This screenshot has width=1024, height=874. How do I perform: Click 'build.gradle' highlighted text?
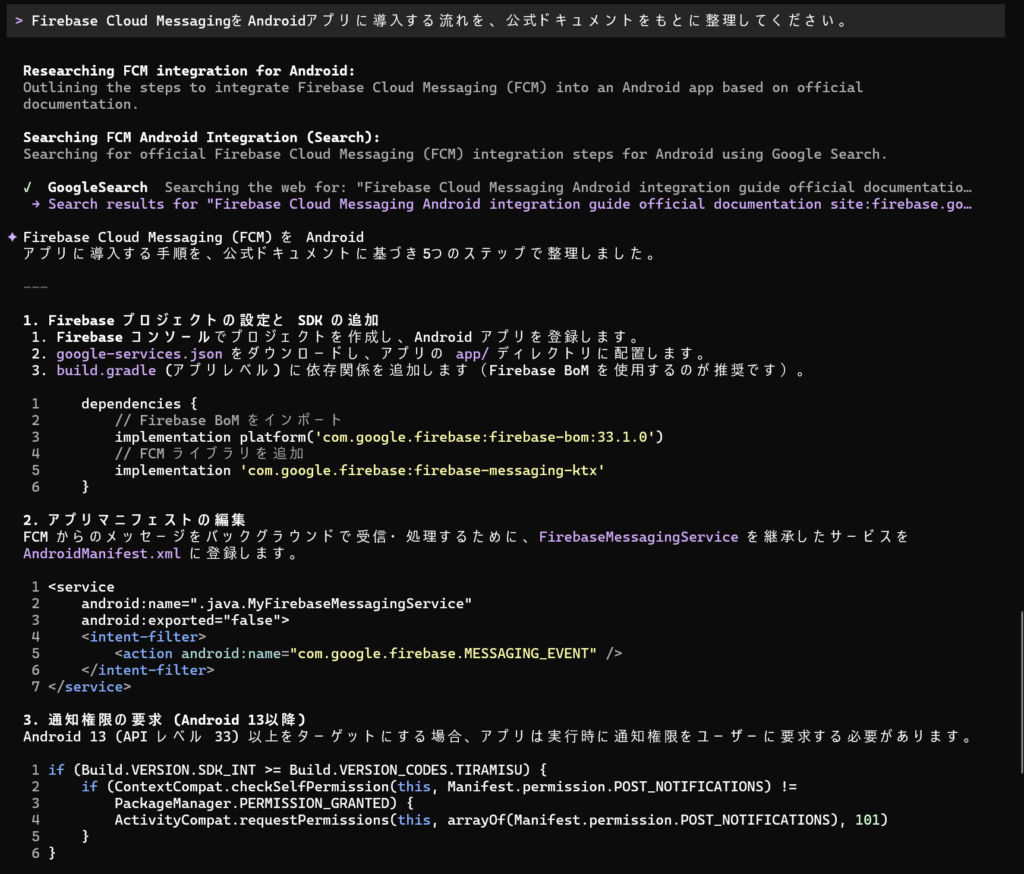click(x=106, y=370)
